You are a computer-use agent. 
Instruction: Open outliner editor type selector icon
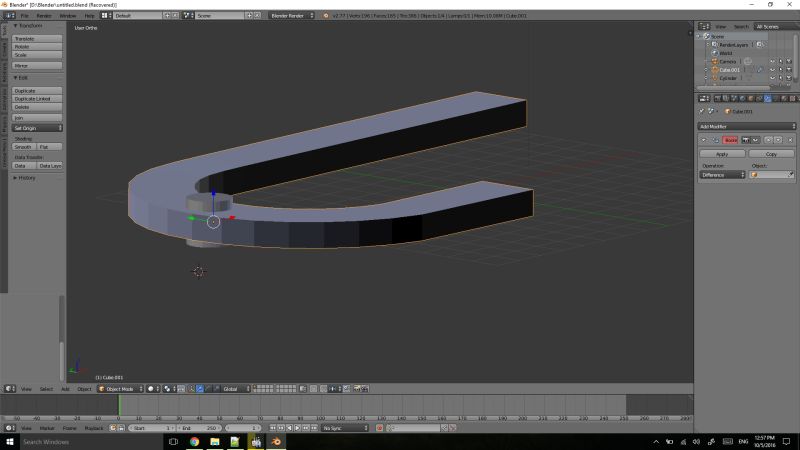(704, 27)
